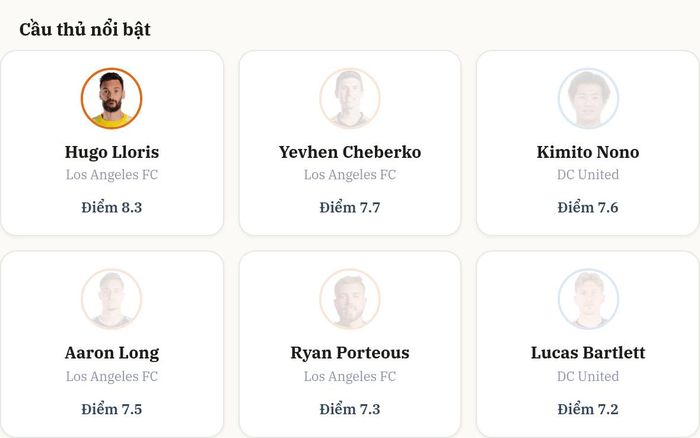Select Ryan Porteous's avatar image
This screenshot has width=700, height=438.
click(x=350, y=299)
